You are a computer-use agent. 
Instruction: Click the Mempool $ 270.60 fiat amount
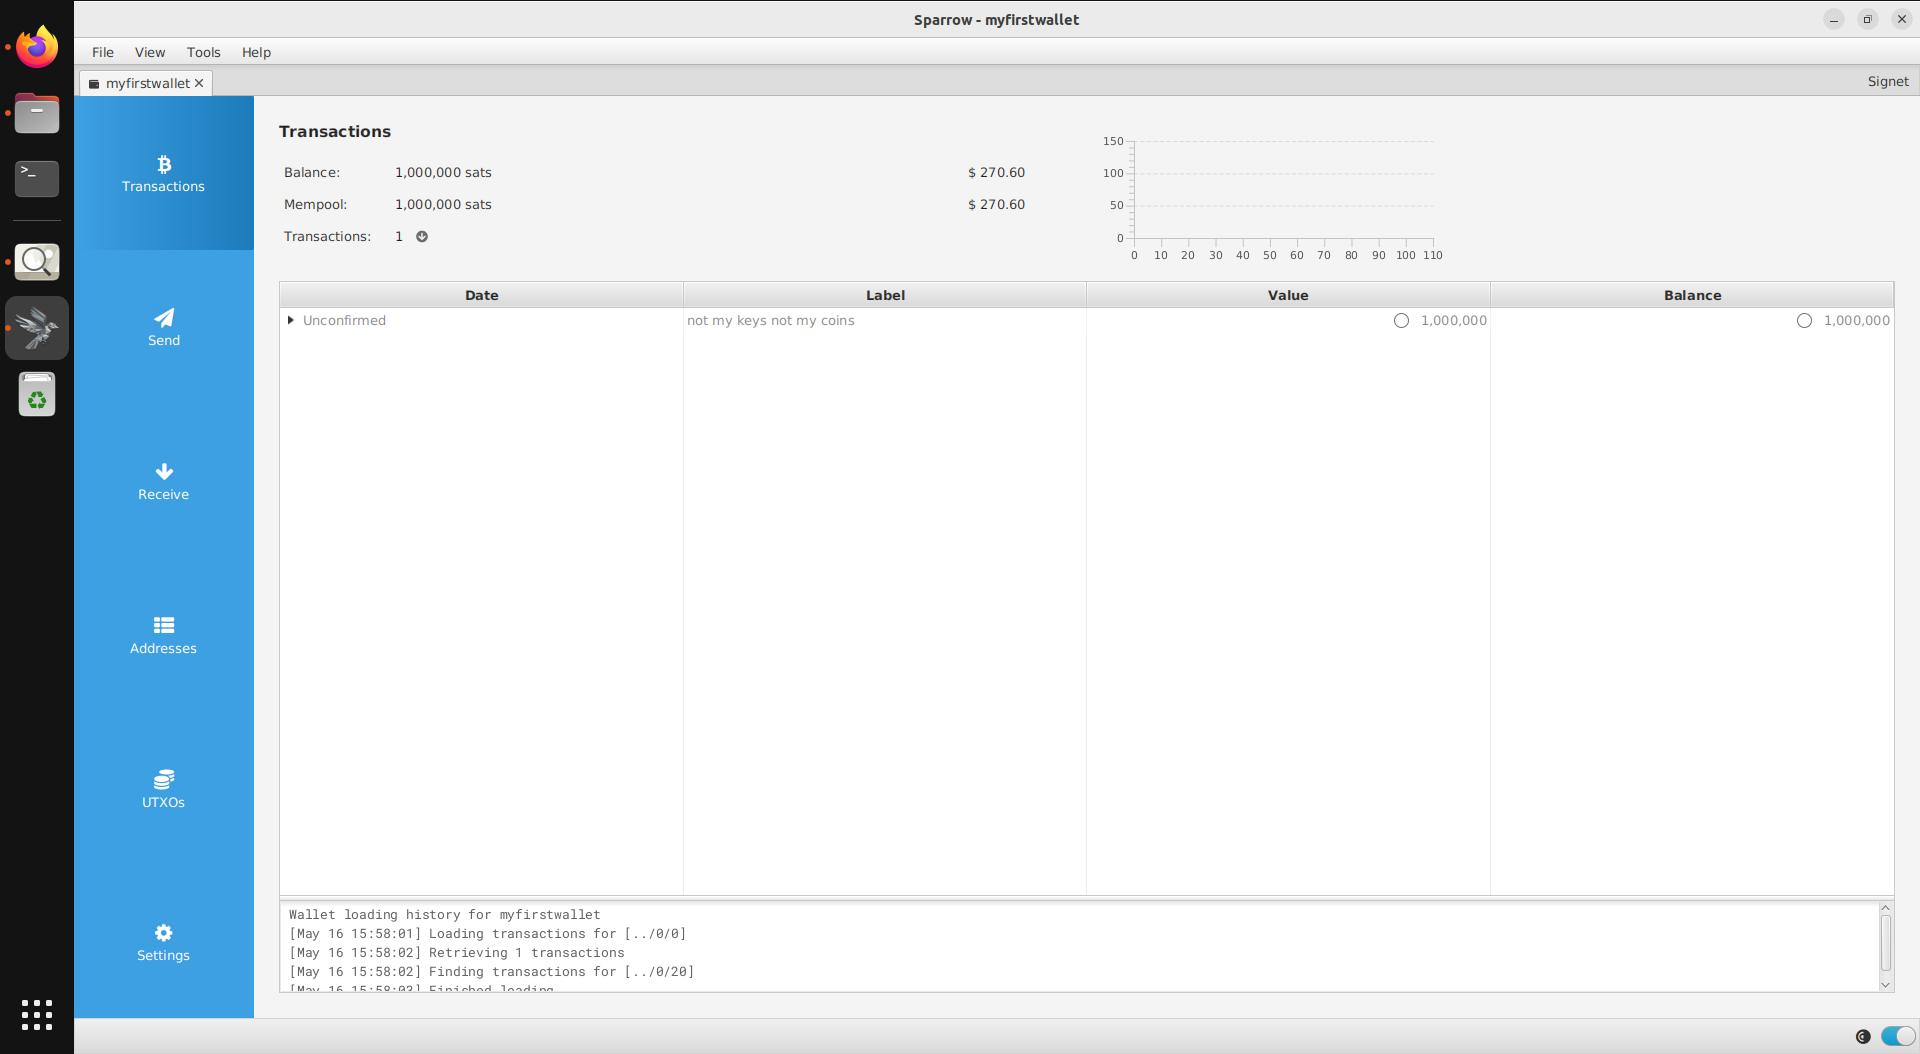[996, 205]
